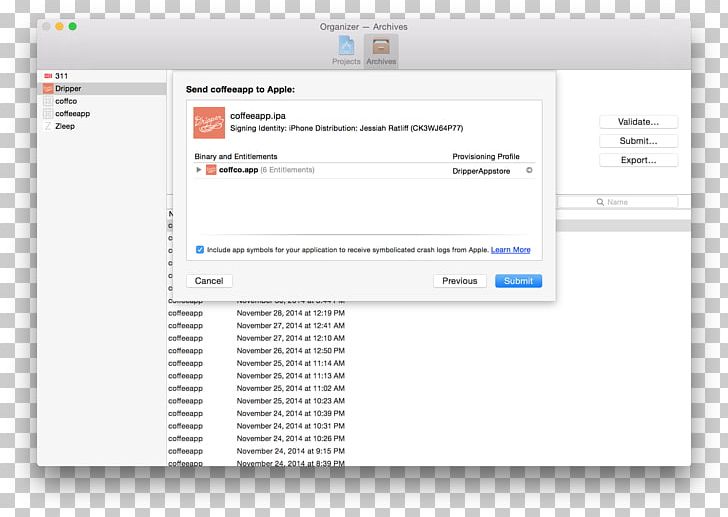Screen dimensions: 728x517
Task: Open the Learn More link
Action: 510,250
